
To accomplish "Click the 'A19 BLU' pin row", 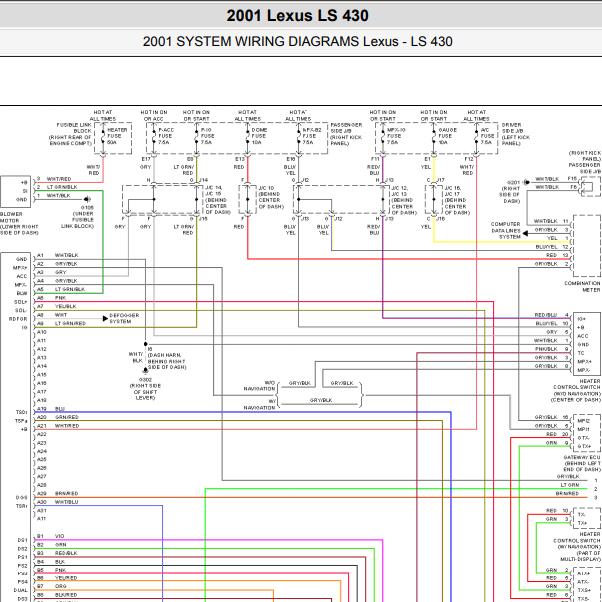I will (x=51, y=409).
